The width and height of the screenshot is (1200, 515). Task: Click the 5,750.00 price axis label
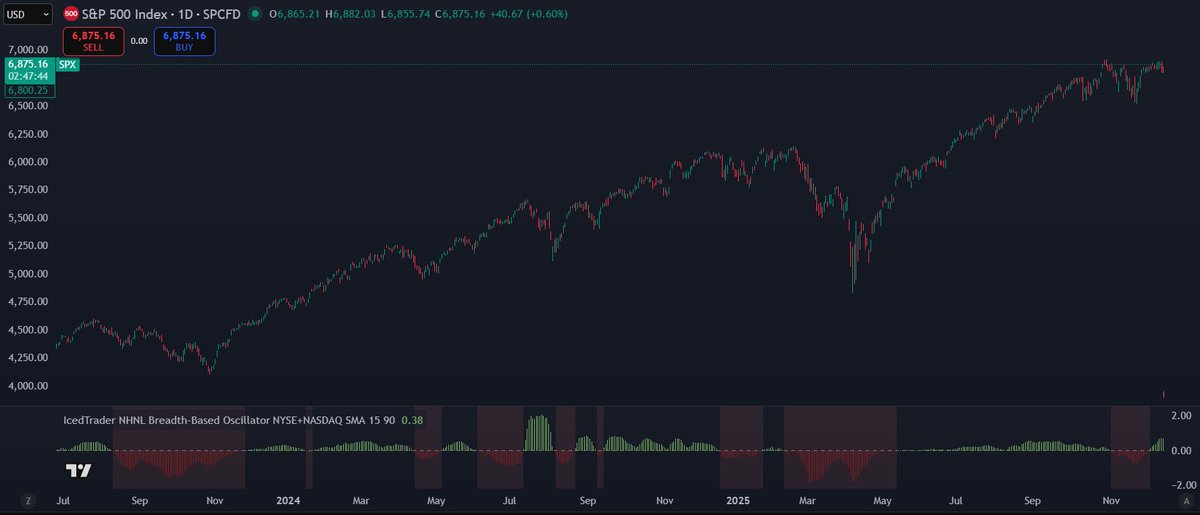pos(29,189)
